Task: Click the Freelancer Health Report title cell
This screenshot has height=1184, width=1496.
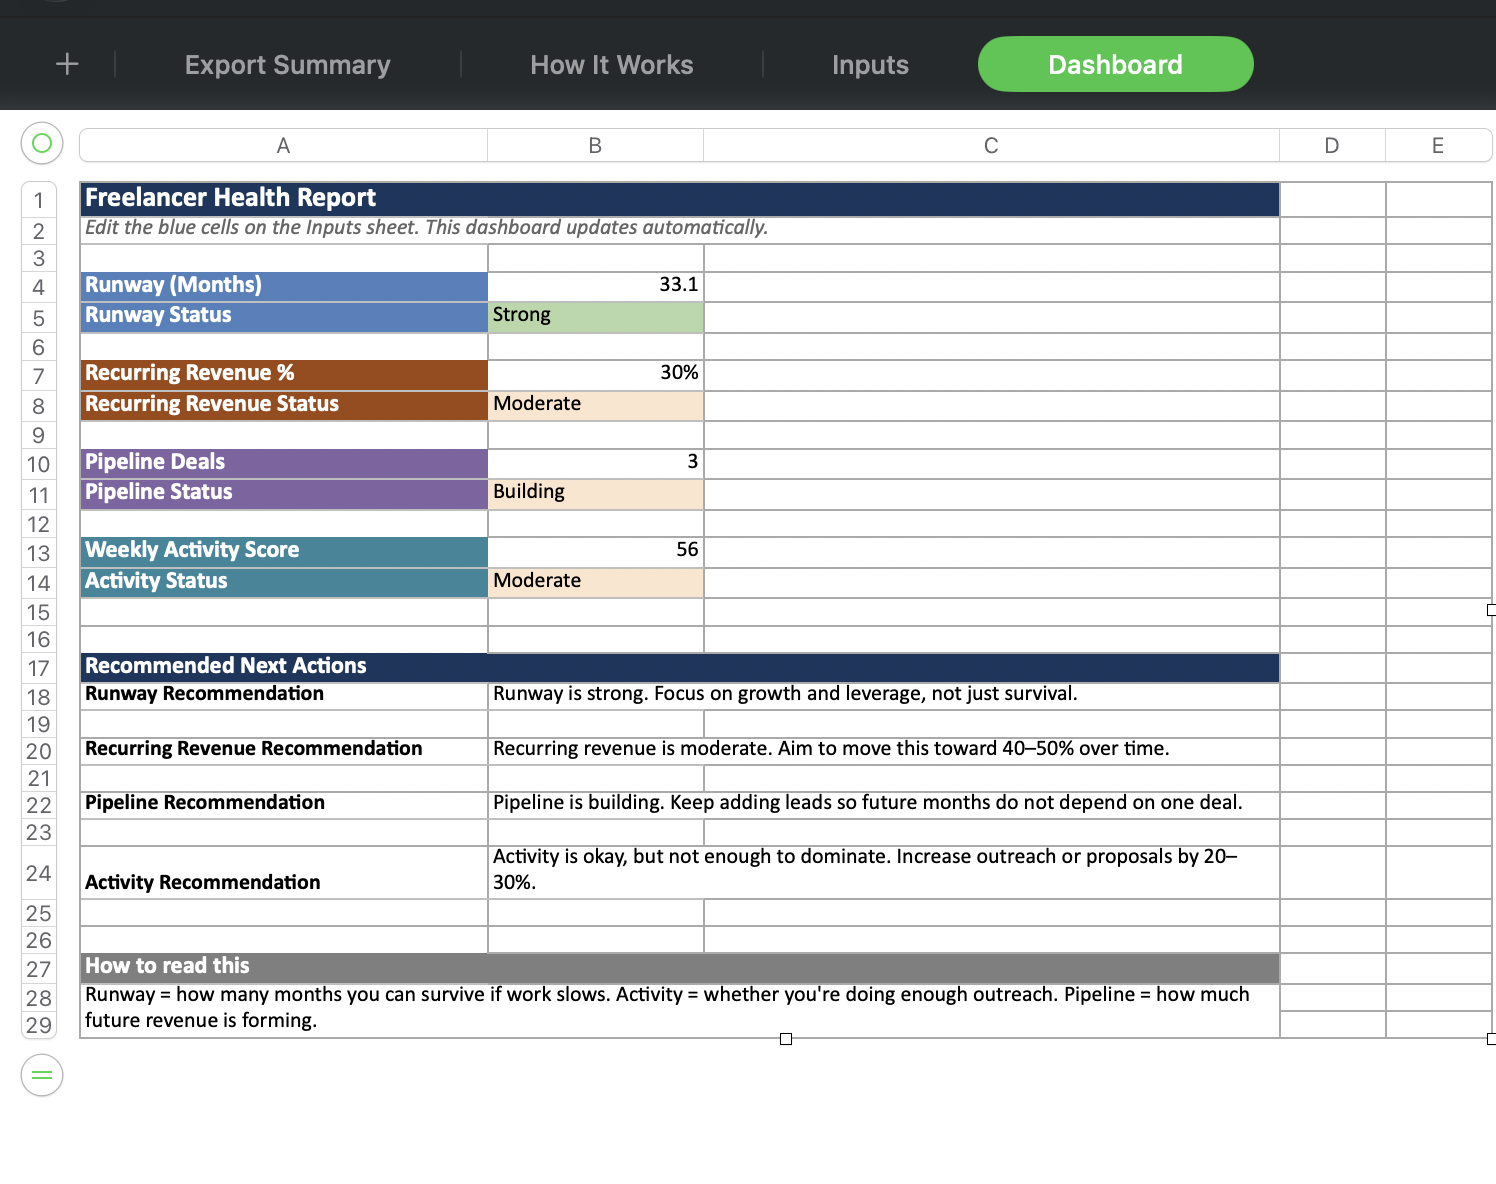Action: (283, 198)
